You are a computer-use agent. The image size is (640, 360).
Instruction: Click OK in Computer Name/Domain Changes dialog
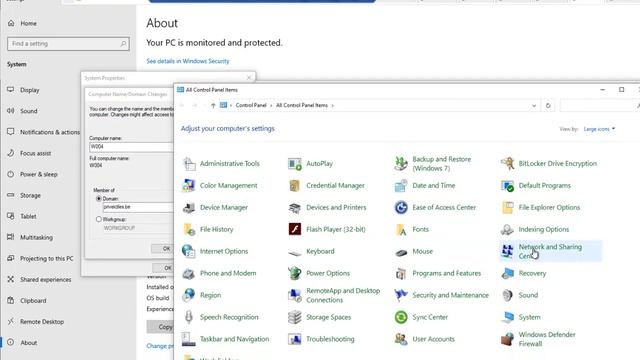(162, 249)
